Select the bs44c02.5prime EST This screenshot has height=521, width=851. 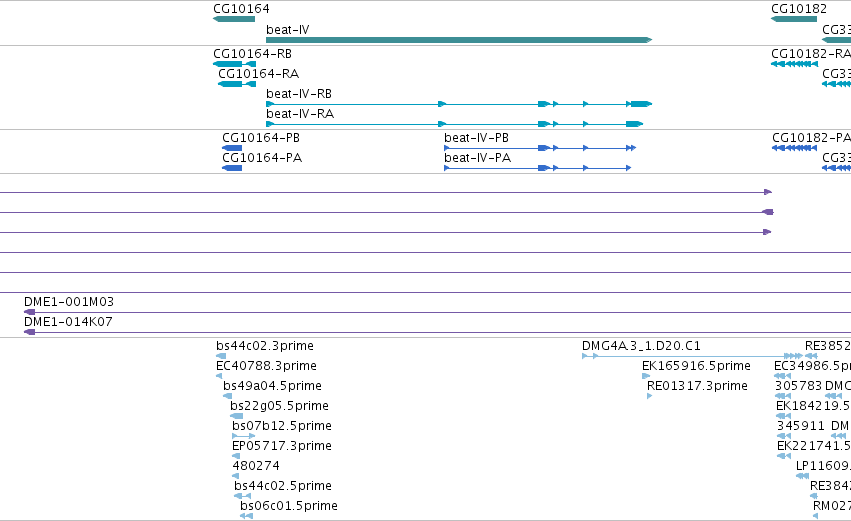point(283,486)
